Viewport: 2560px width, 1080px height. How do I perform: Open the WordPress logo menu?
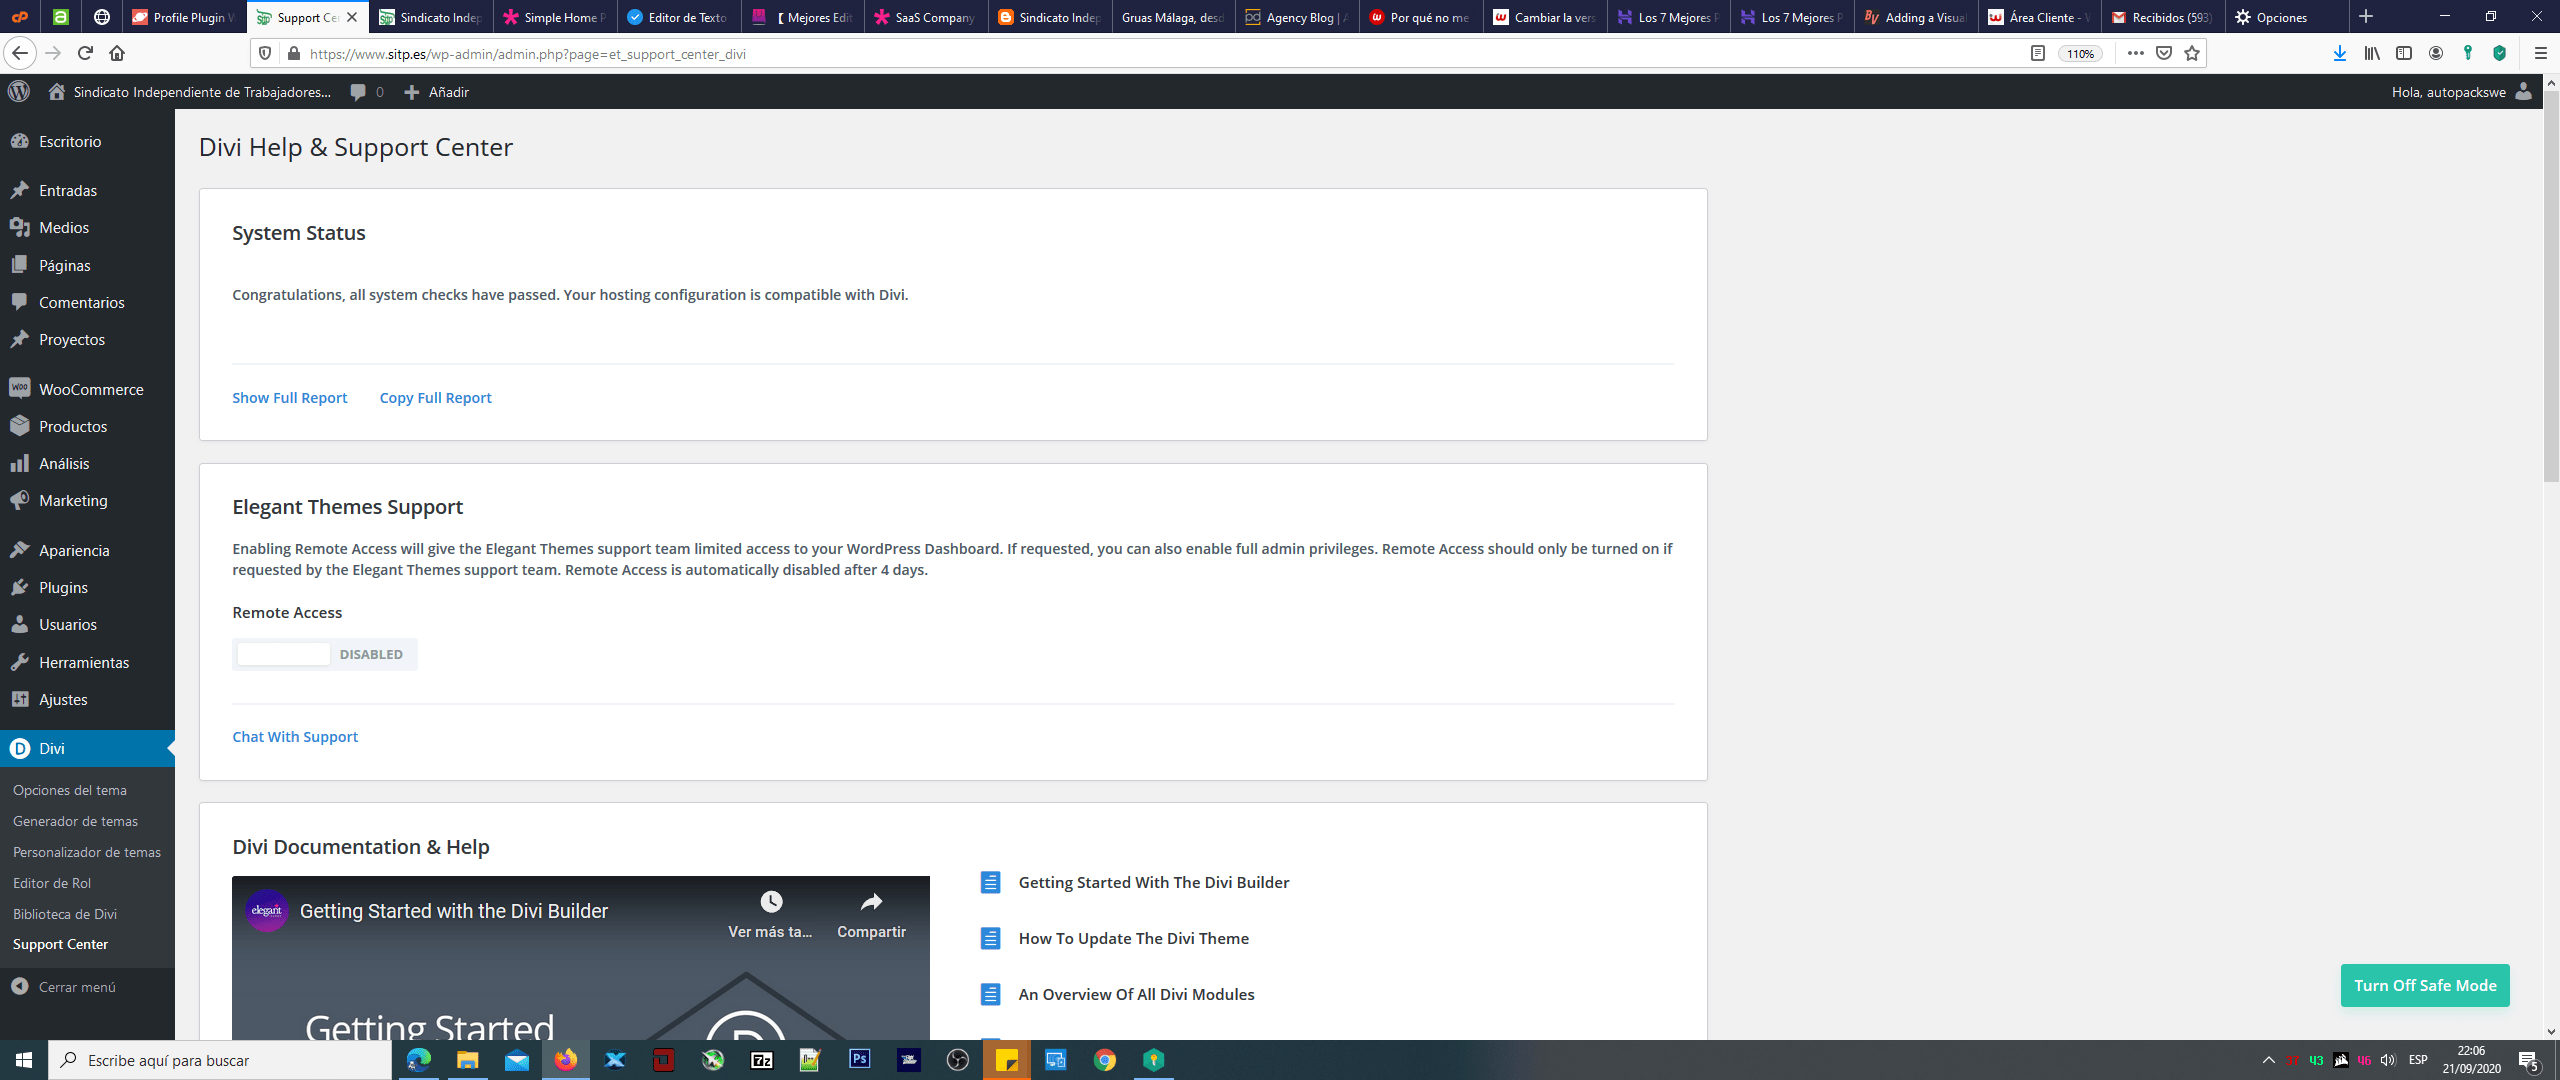coord(19,92)
